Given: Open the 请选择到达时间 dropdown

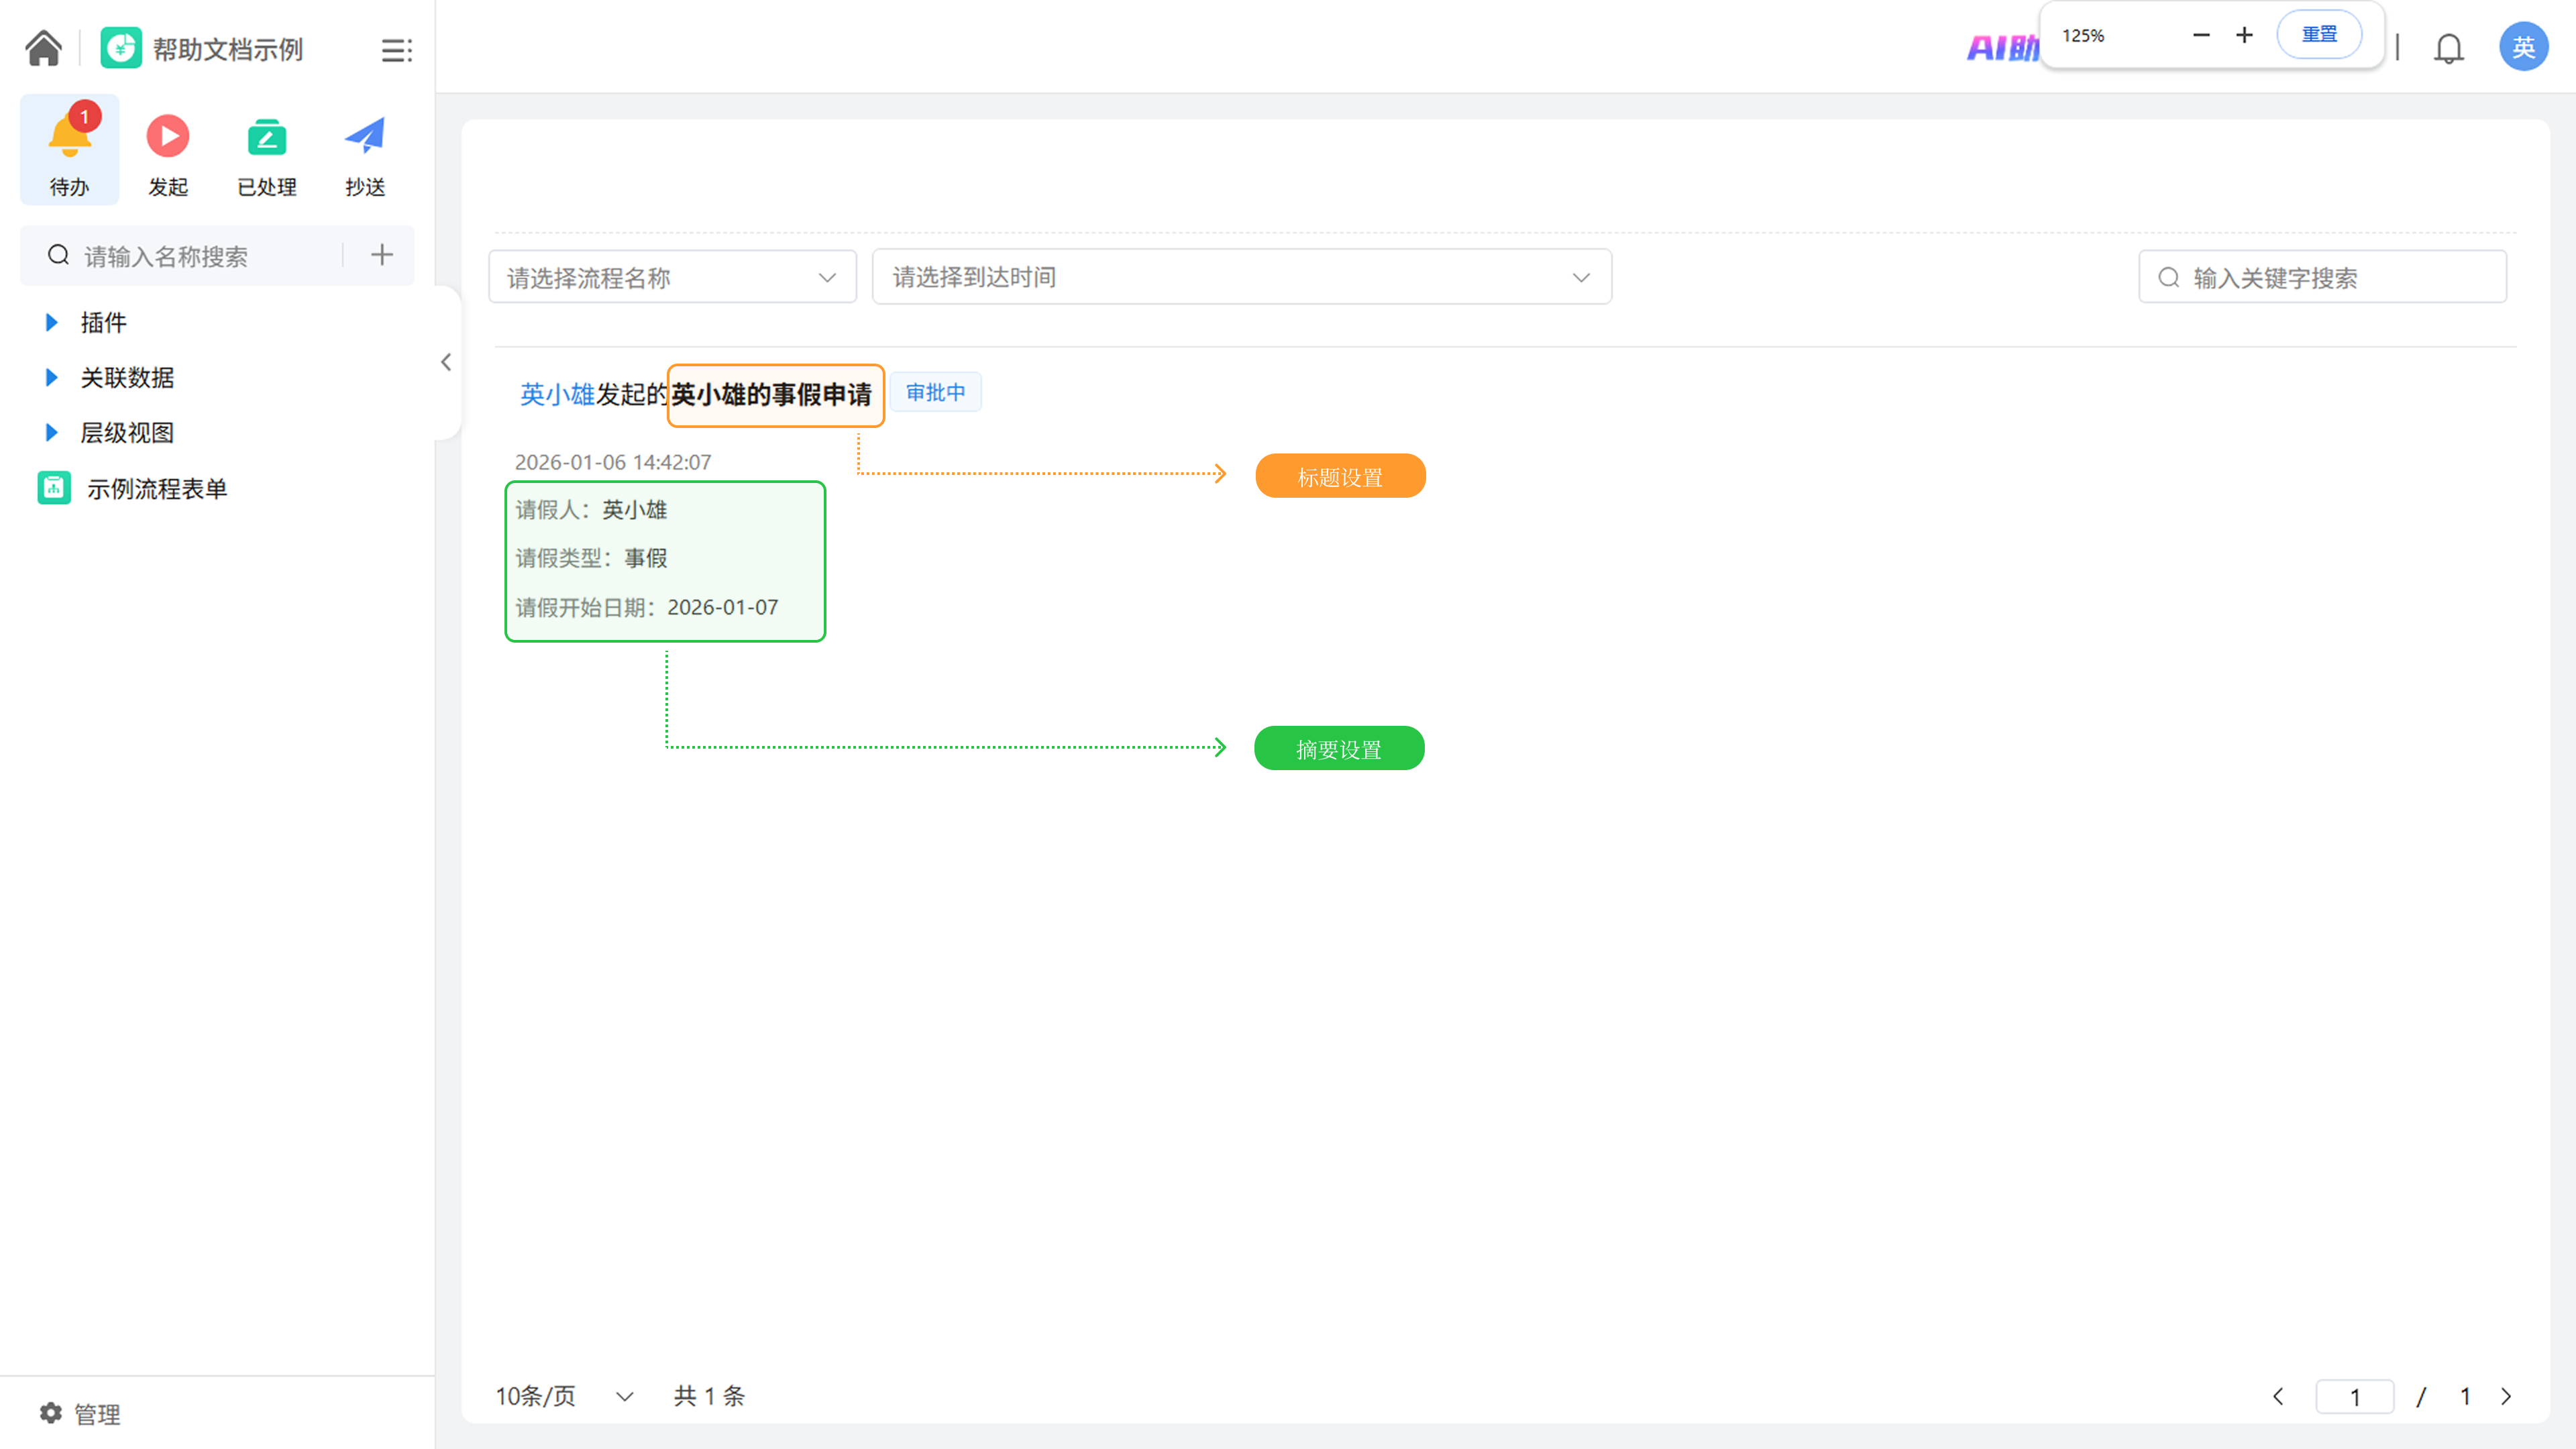Looking at the screenshot, I should (x=1240, y=277).
